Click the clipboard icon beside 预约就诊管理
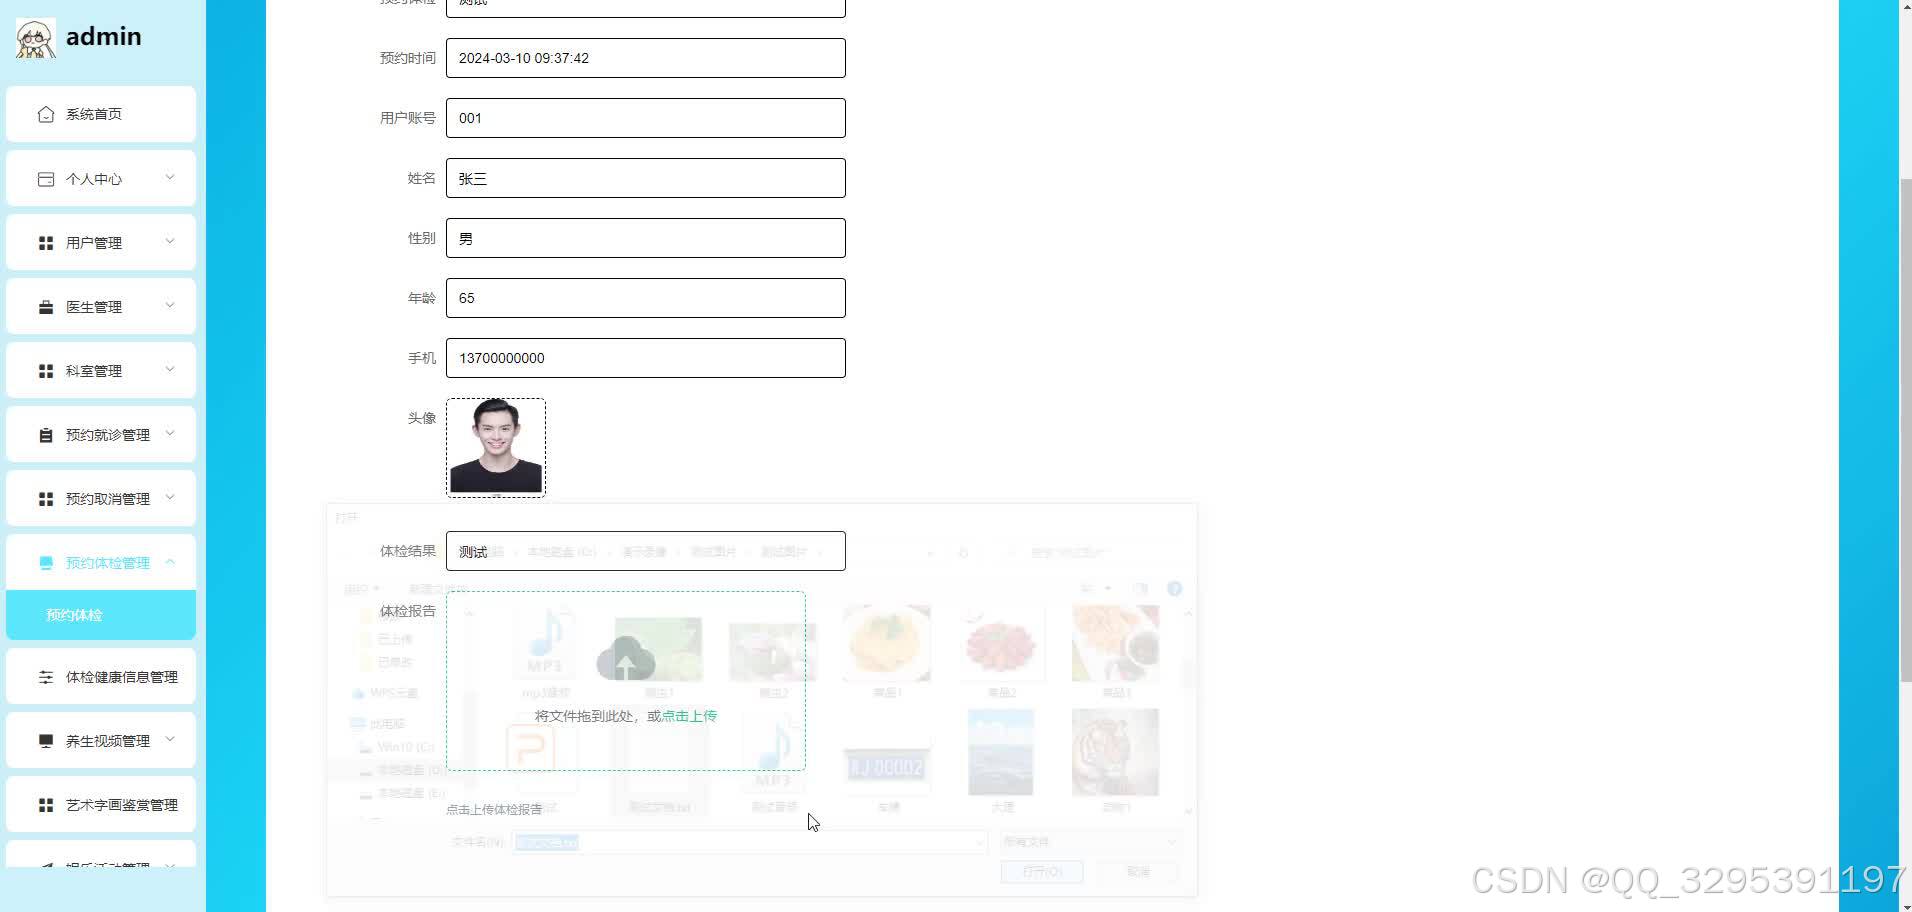 pyautogui.click(x=45, y=435)
